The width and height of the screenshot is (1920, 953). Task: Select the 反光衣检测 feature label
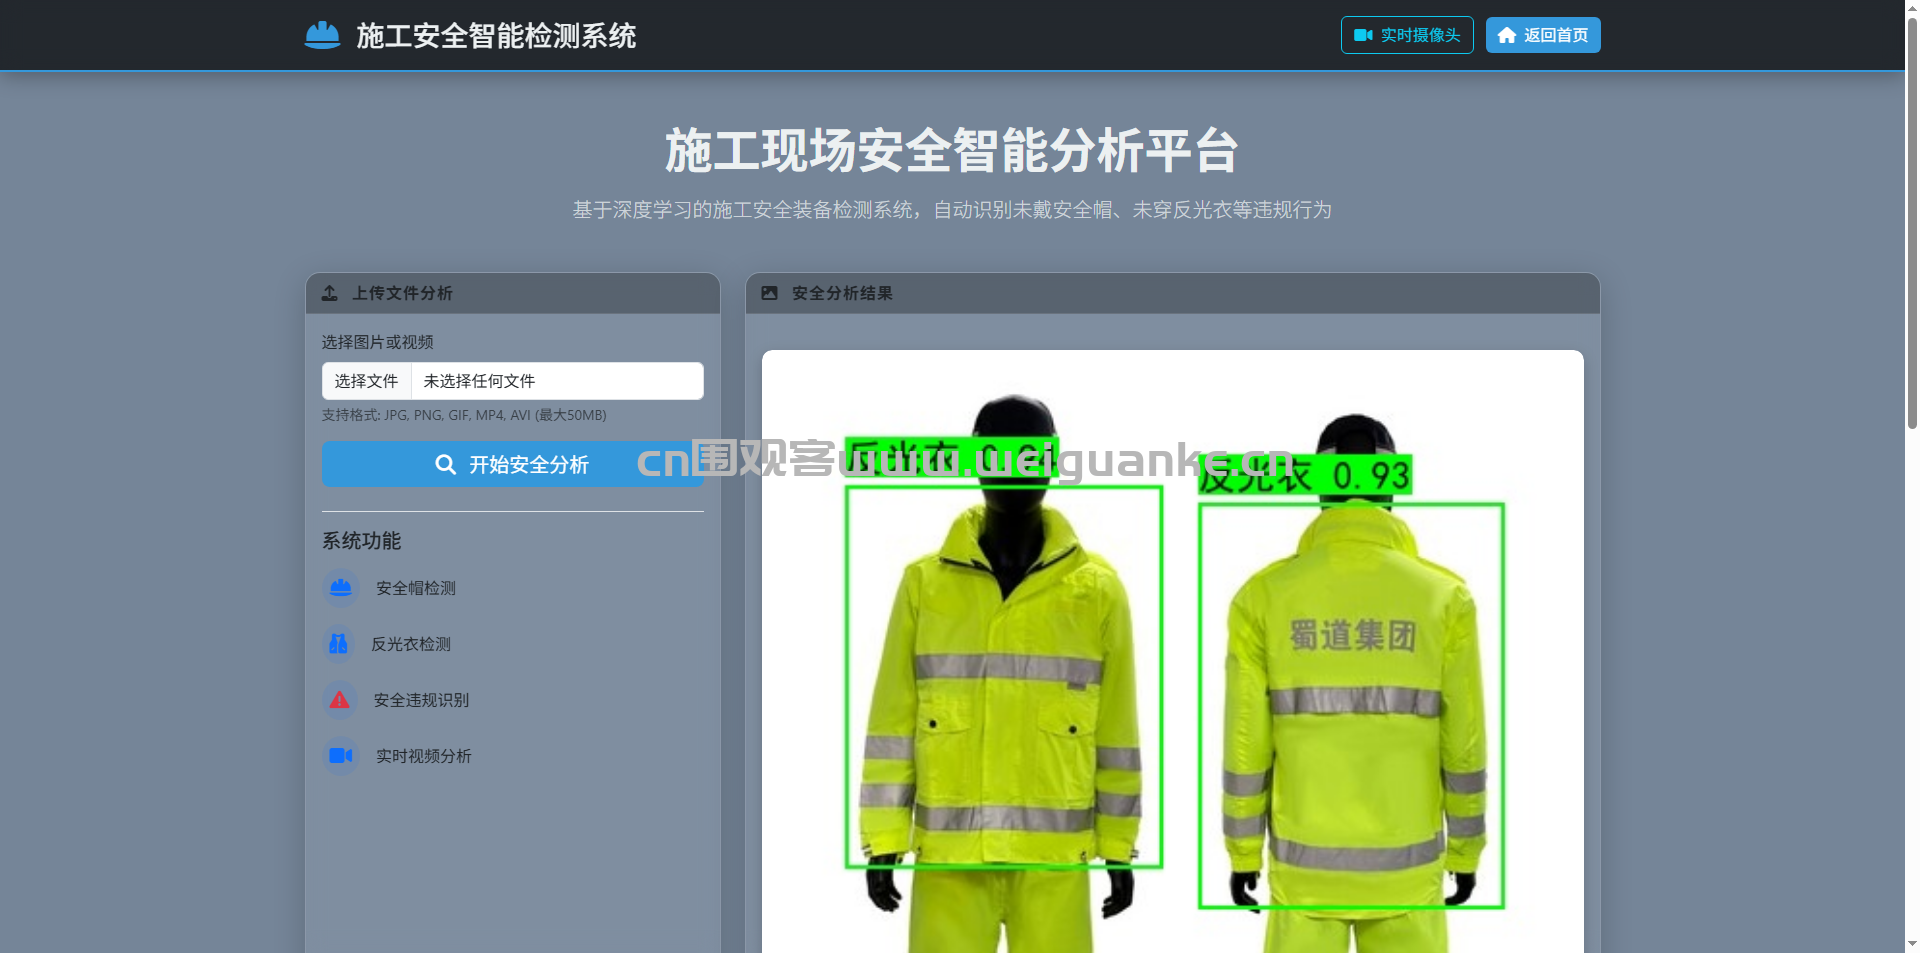[411, 644]
